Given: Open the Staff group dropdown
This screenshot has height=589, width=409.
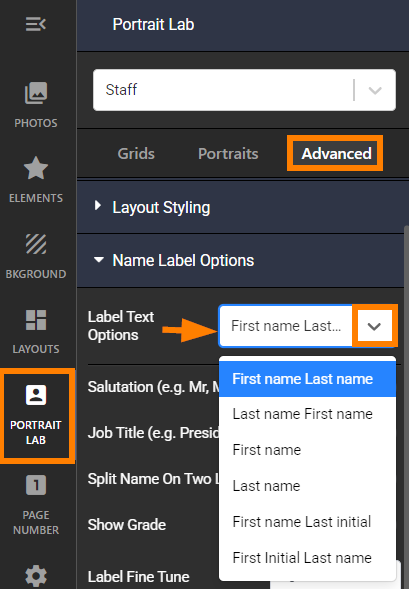Looking at the screenshot, I should (x=244, y=90).
